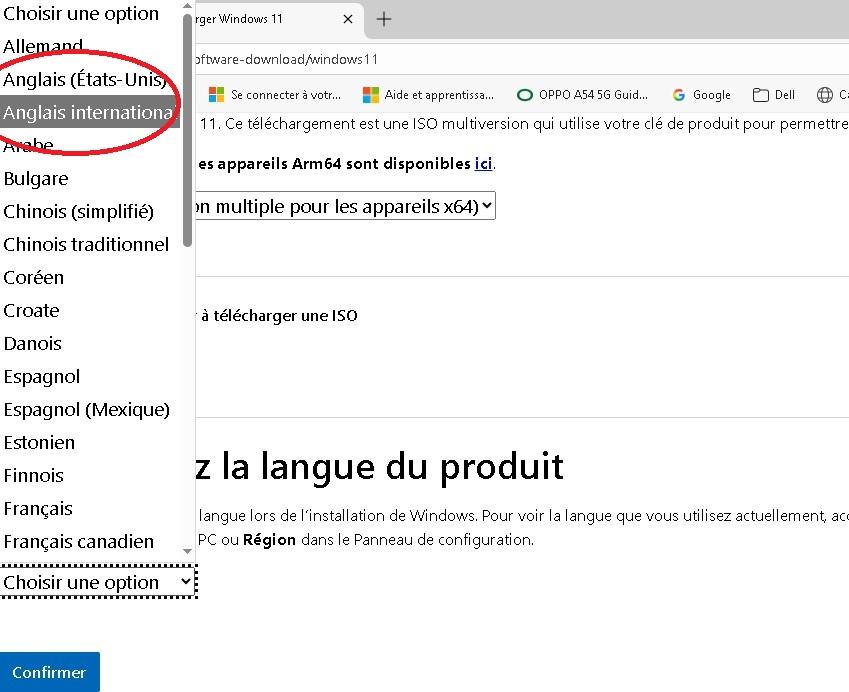Open the 'Choisir une option' language dropdown

97,583
